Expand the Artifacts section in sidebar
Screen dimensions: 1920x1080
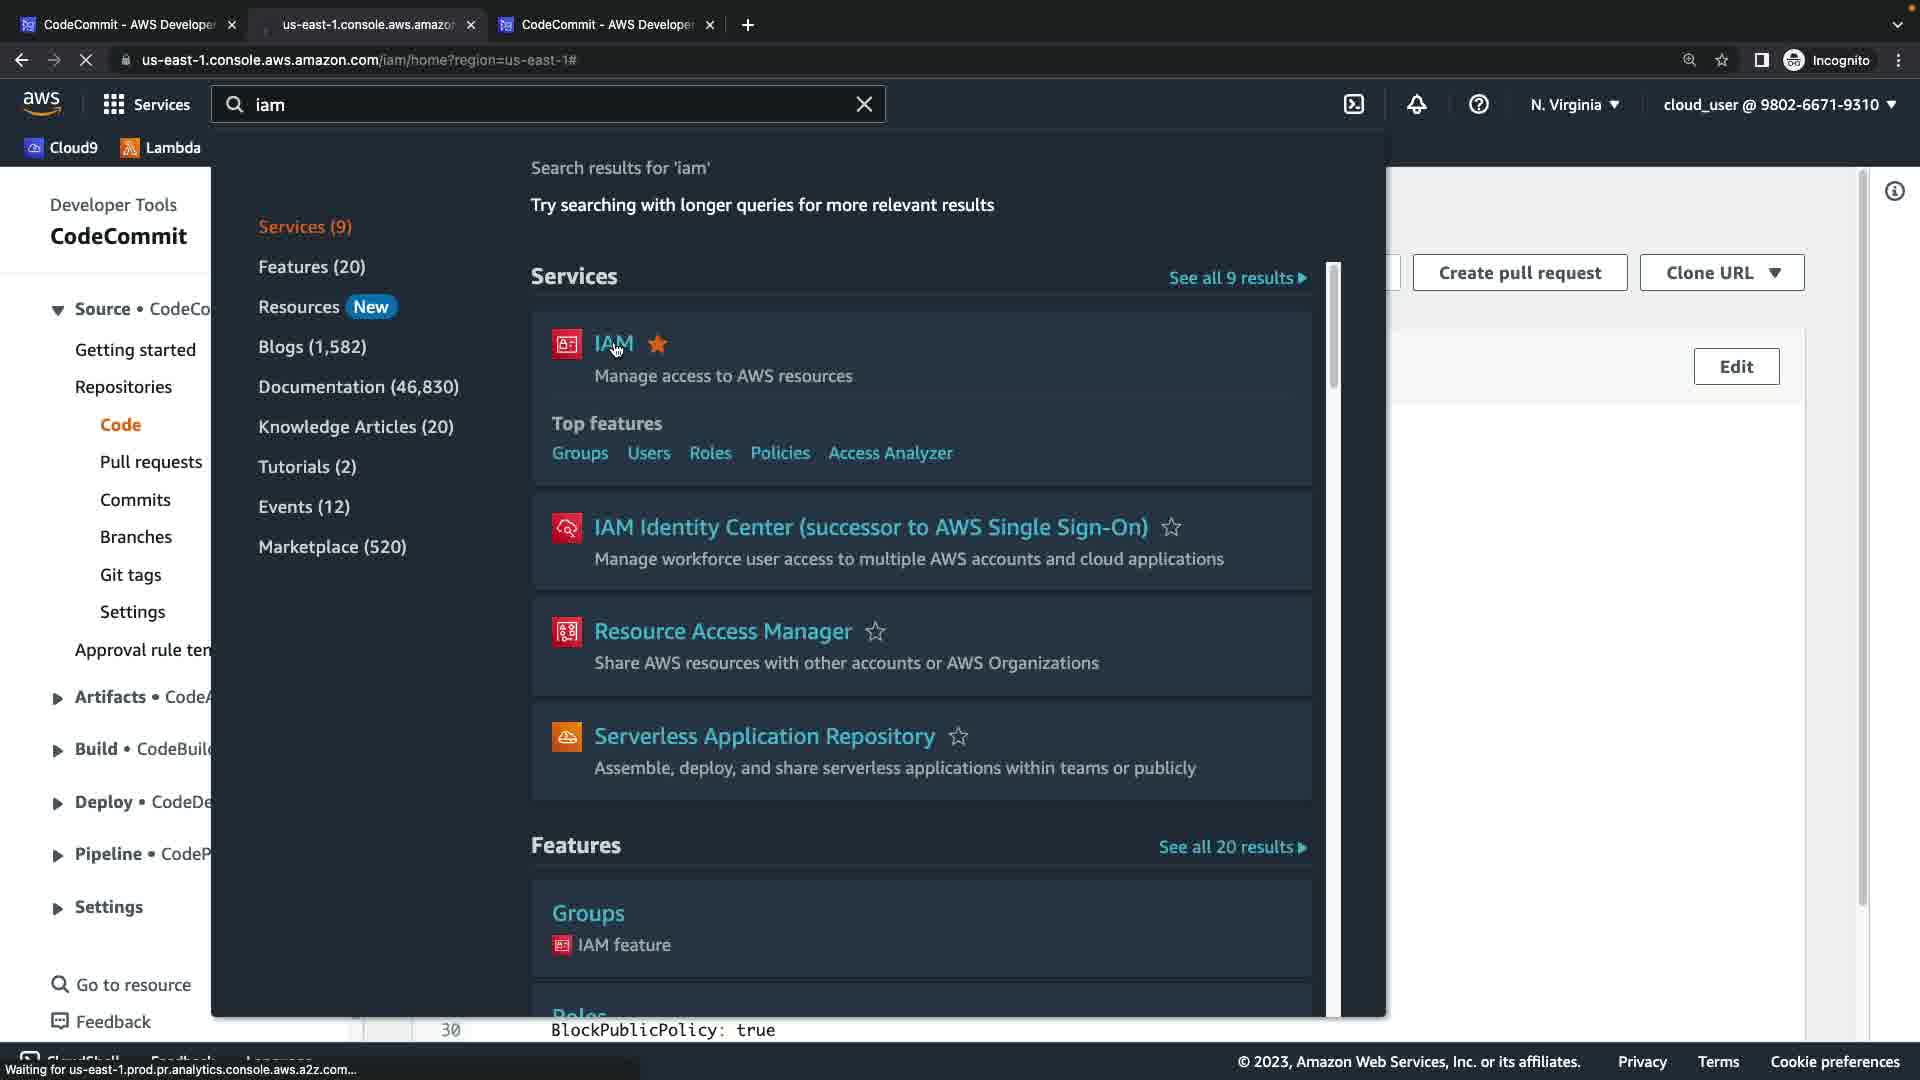point(57,698)
